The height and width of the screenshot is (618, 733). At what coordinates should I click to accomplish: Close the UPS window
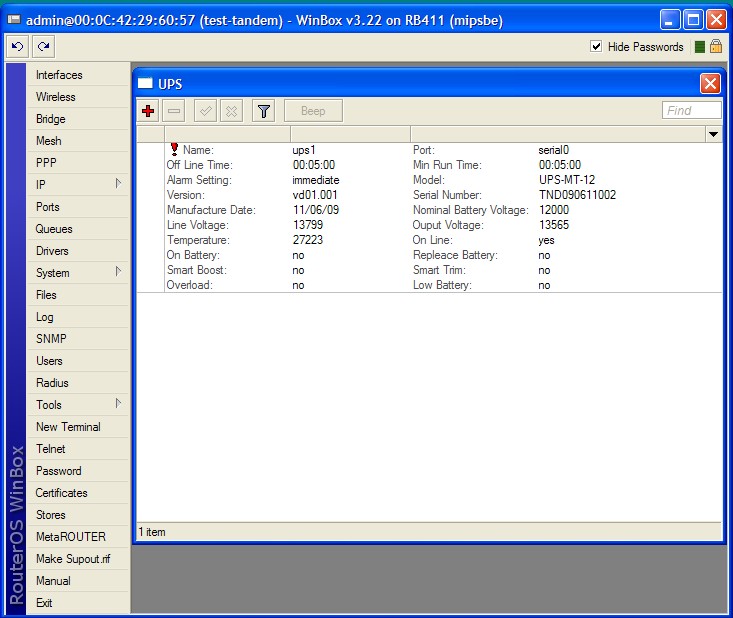(x=710, y=84)
